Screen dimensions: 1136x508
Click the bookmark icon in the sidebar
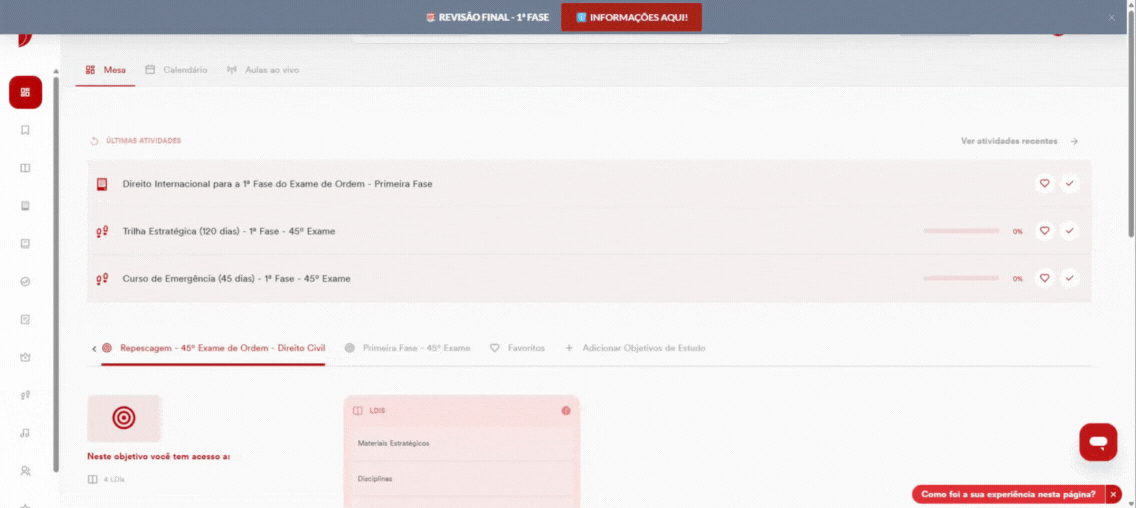[x=25, y=130]
